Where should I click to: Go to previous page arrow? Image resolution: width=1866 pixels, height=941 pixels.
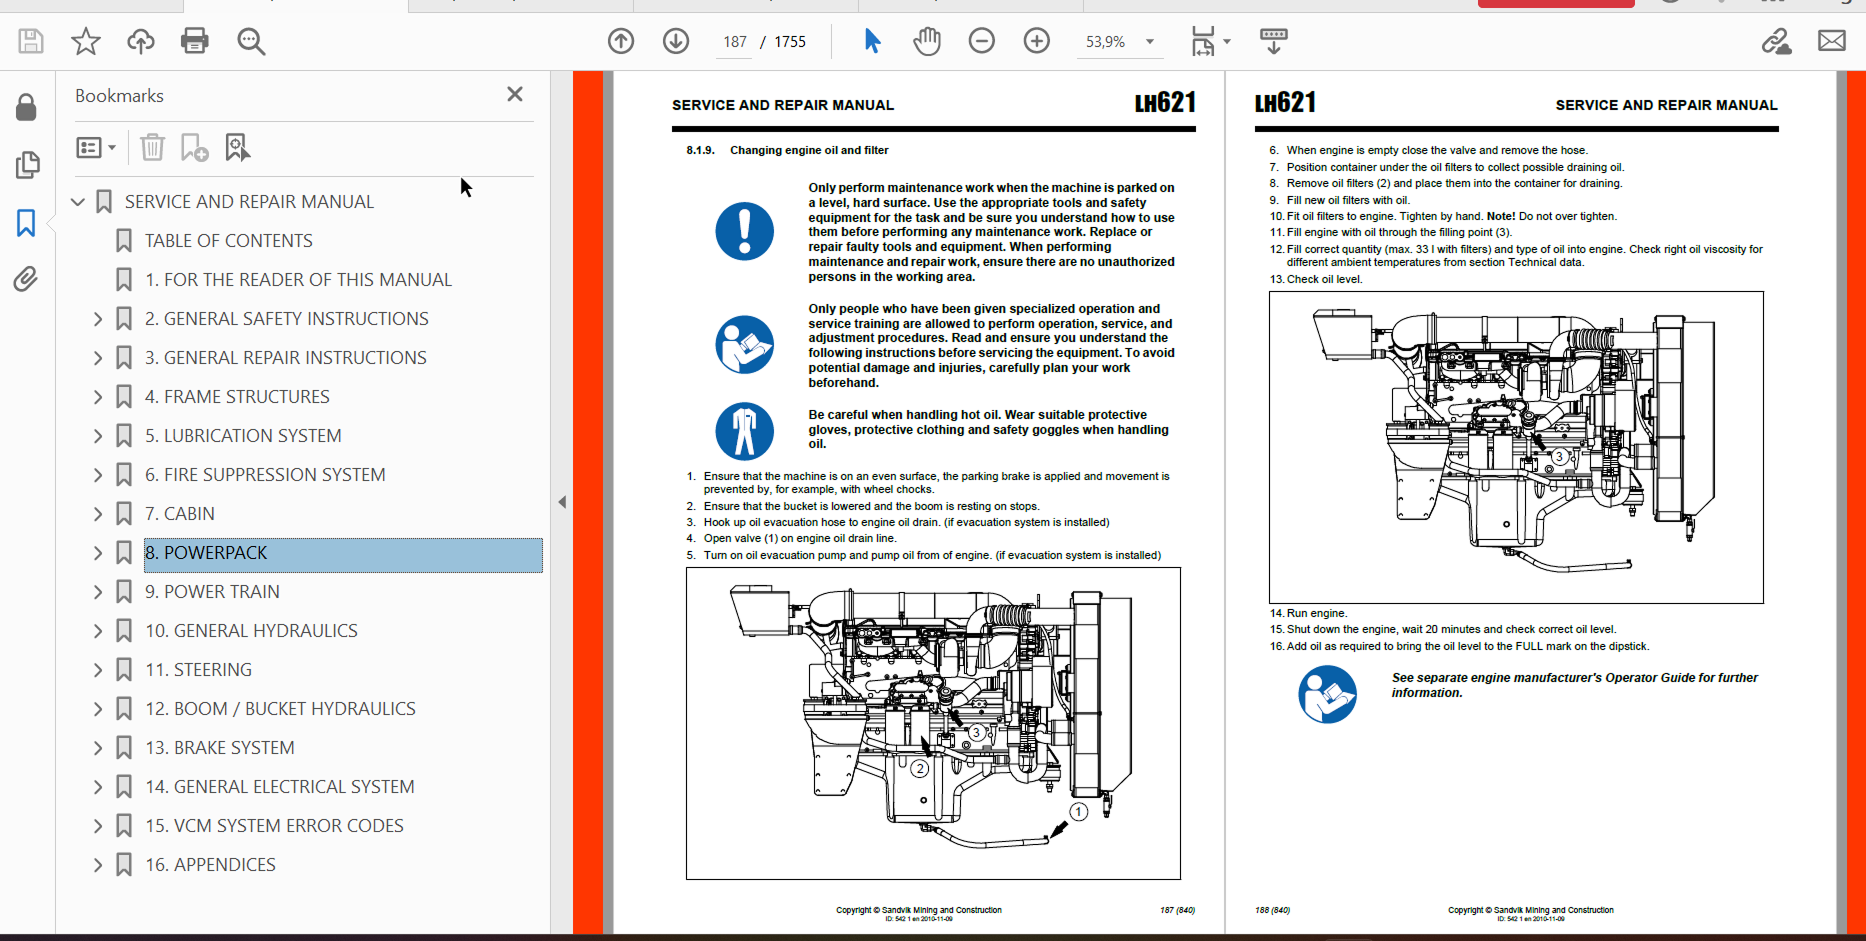pyautogui.click(x=621, y=41)
